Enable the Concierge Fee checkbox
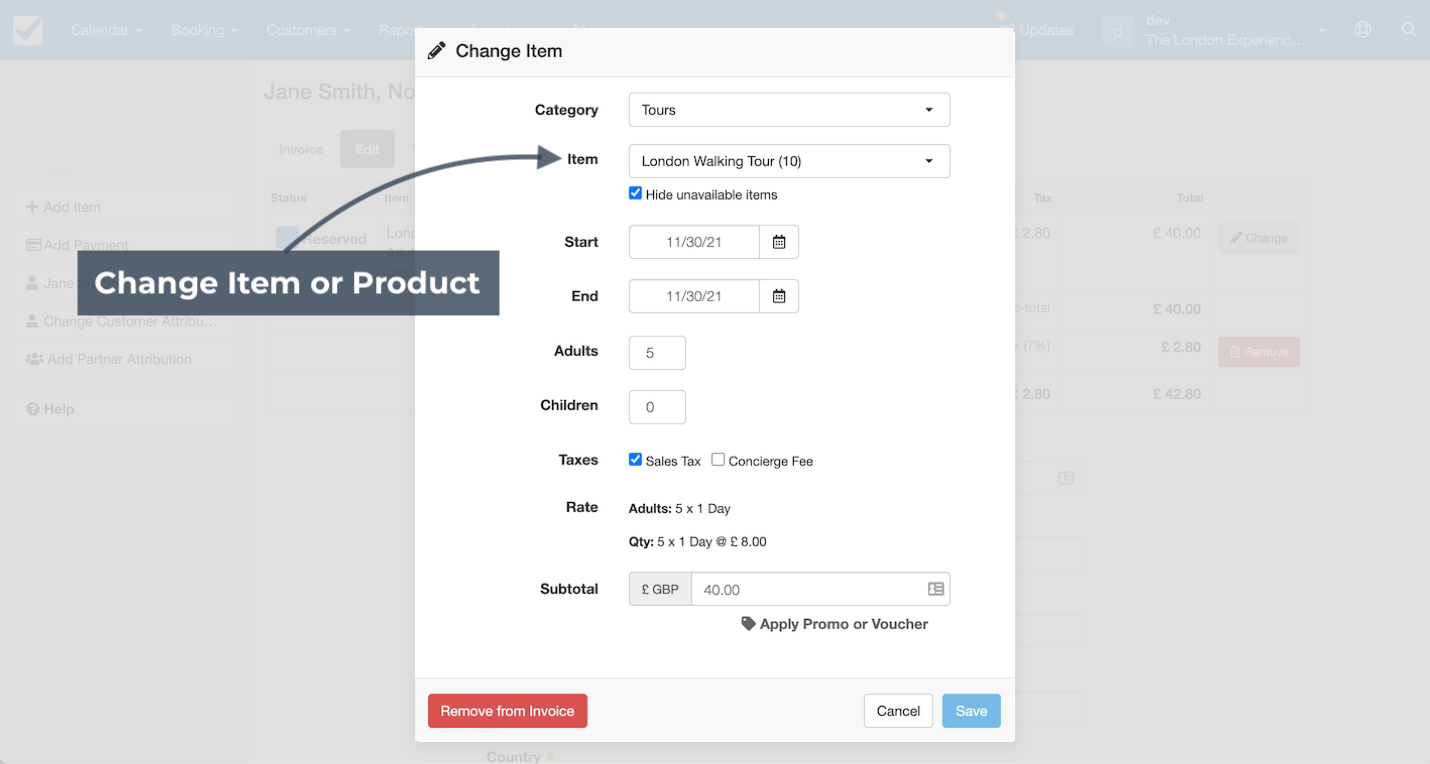 point(718,459)
